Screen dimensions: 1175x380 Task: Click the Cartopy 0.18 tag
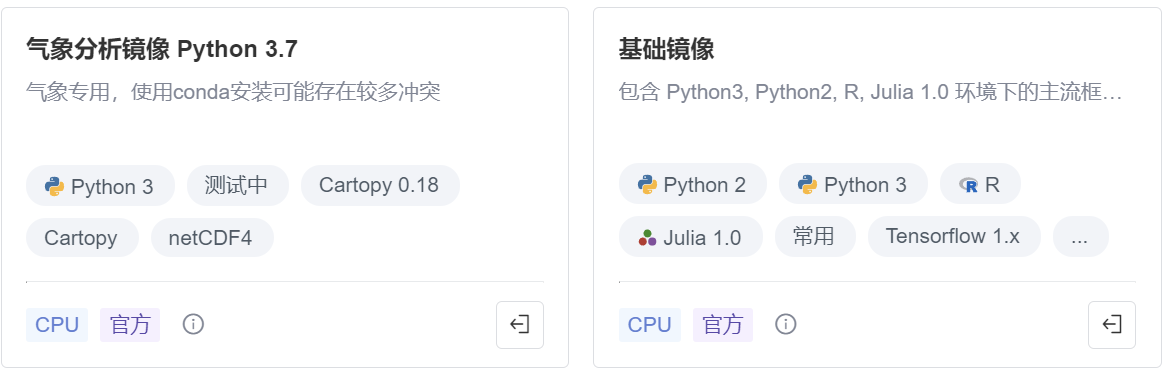coord(380,186)
